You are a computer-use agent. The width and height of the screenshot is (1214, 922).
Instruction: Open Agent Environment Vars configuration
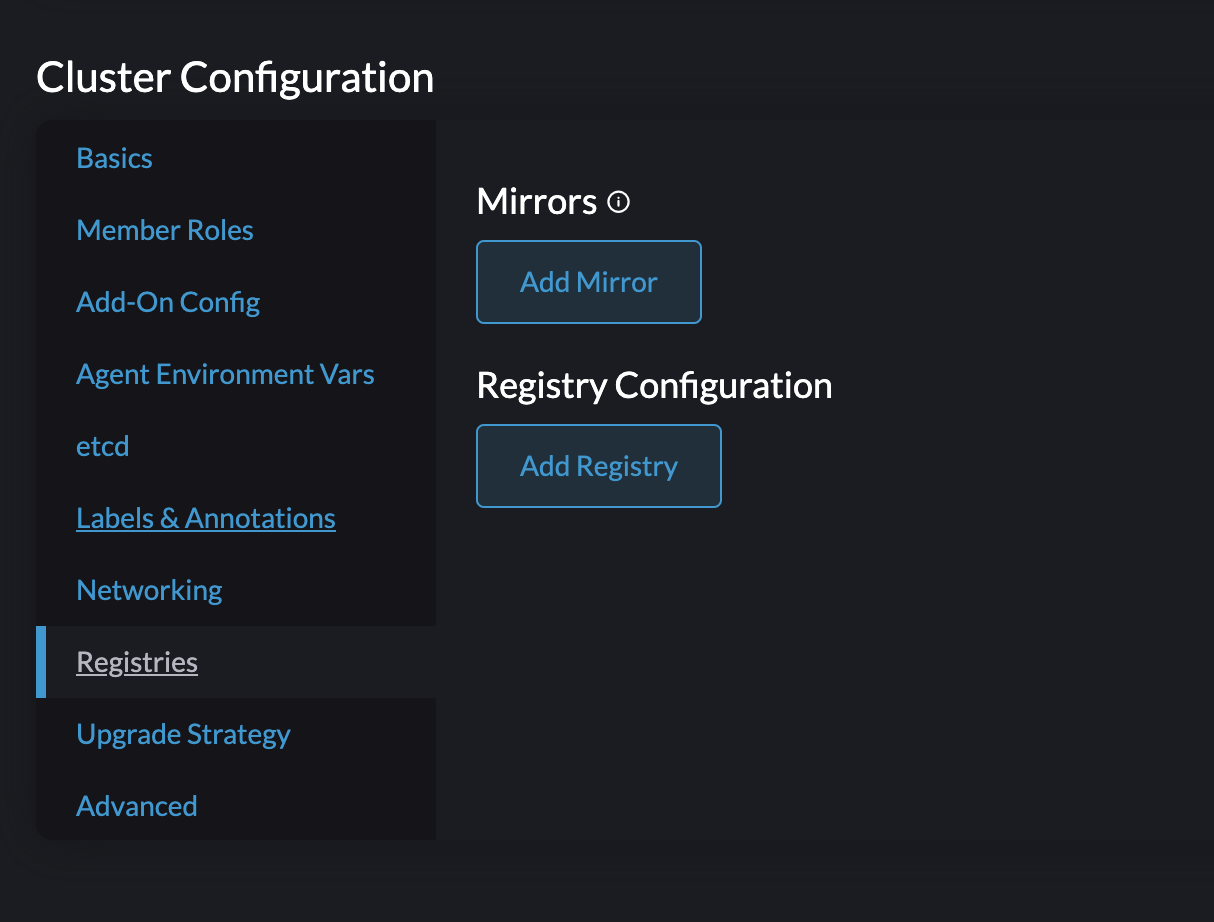click(225, 373)
